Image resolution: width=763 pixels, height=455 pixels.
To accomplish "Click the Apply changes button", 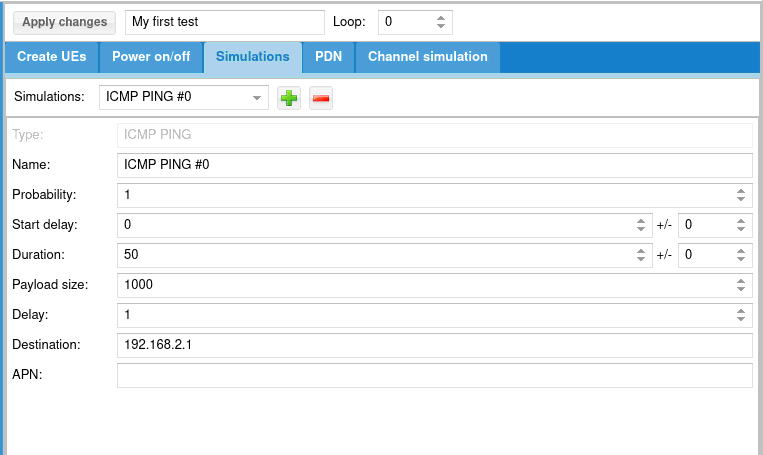I will (x=65, y=22).
